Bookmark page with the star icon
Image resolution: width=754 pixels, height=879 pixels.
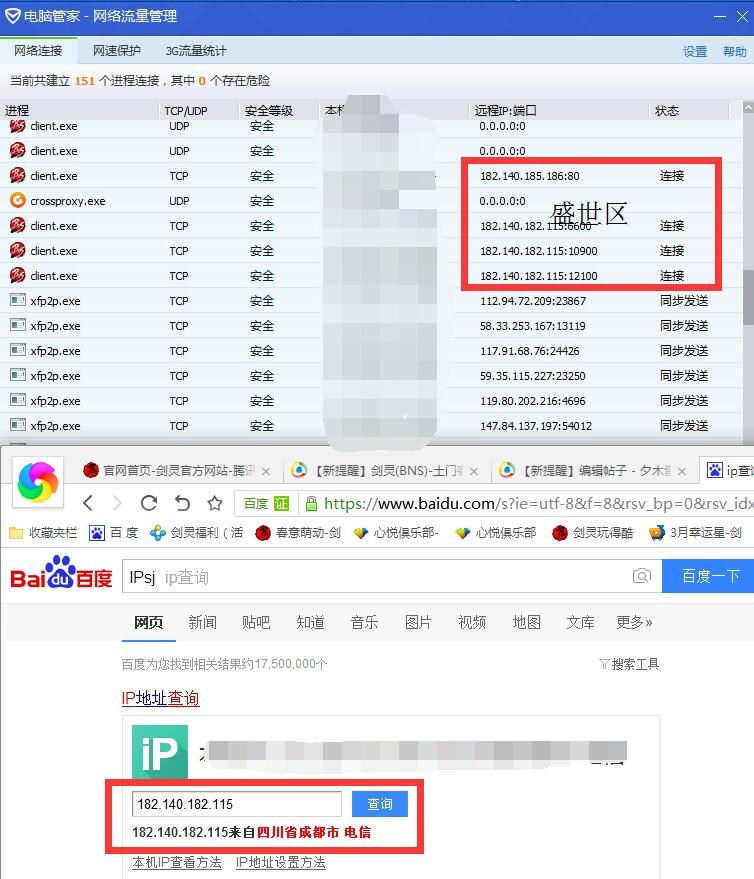[215, 503]
